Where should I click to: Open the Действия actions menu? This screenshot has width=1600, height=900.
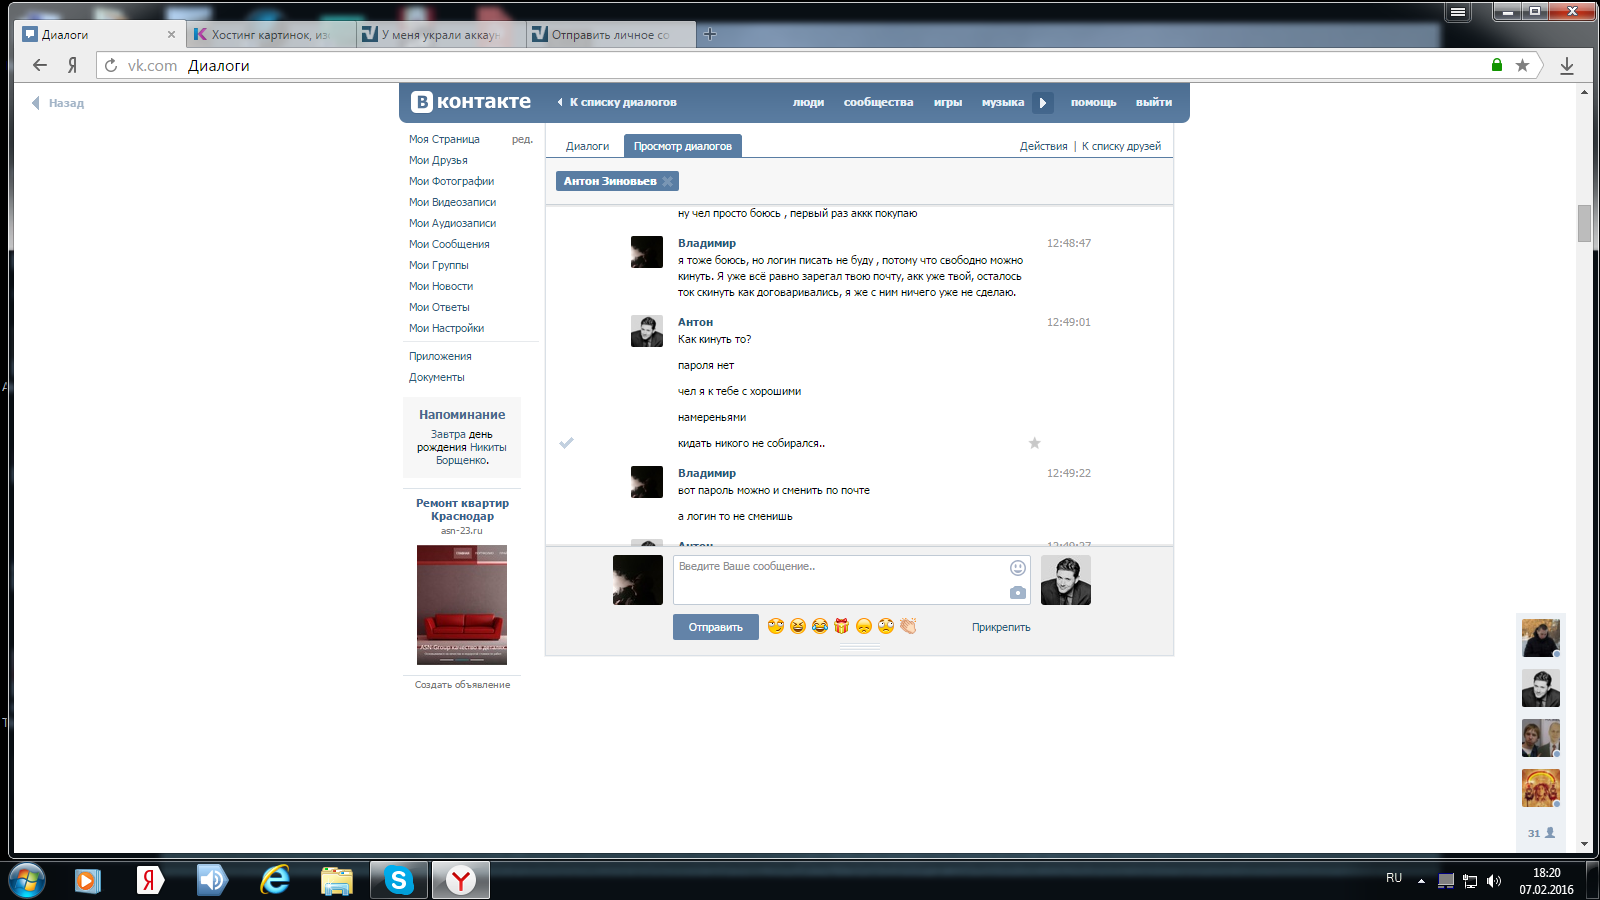point(1044,146)
